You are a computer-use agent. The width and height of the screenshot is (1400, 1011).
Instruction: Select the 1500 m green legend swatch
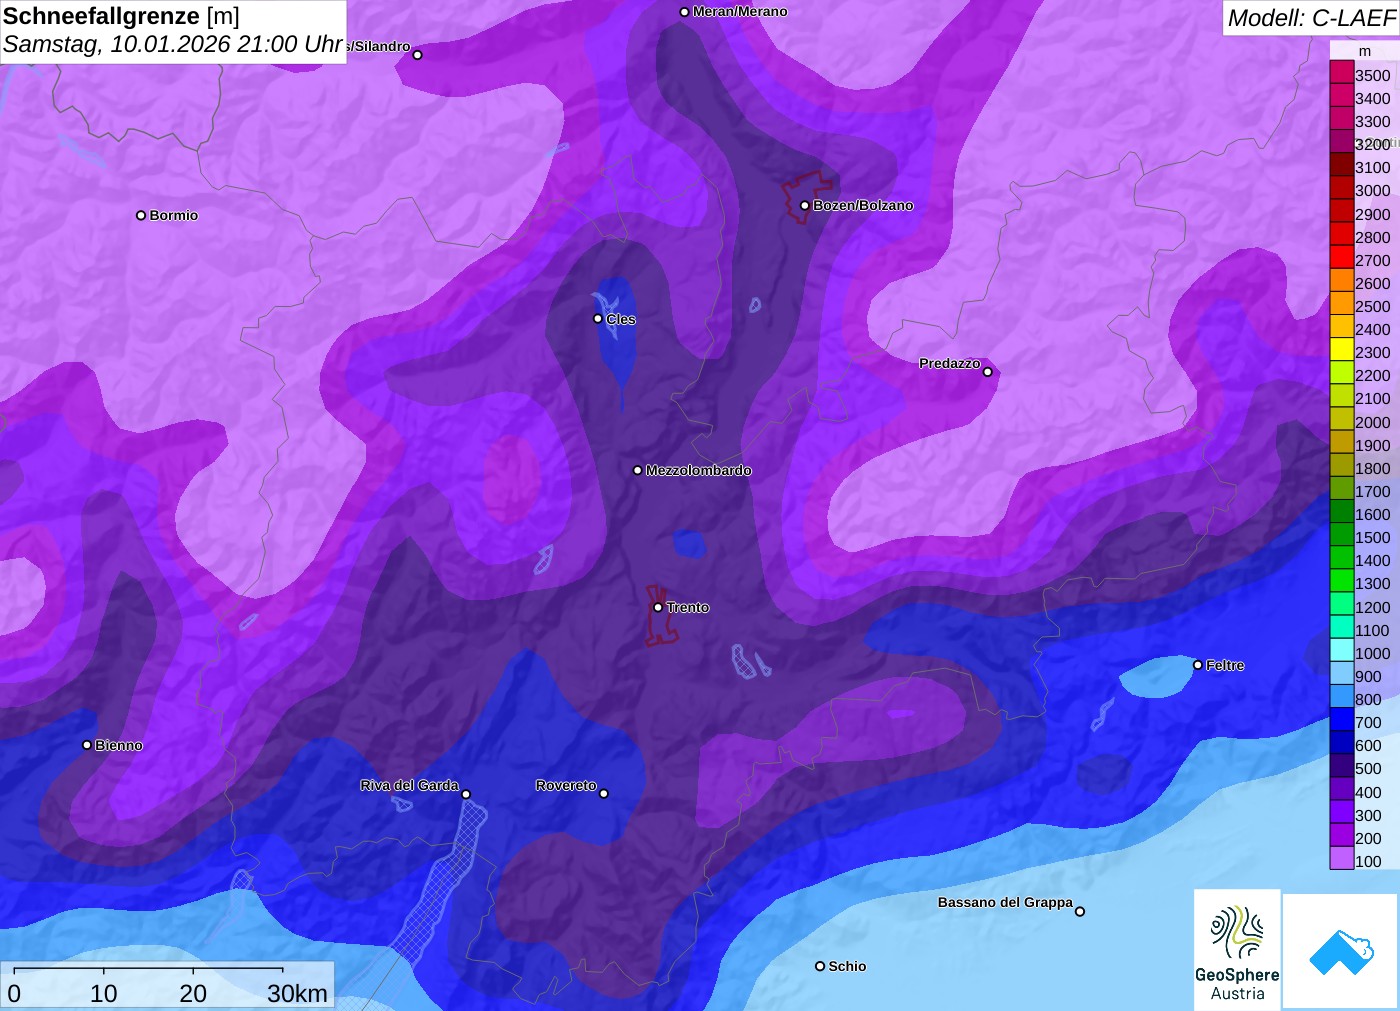coord(1342,535)
